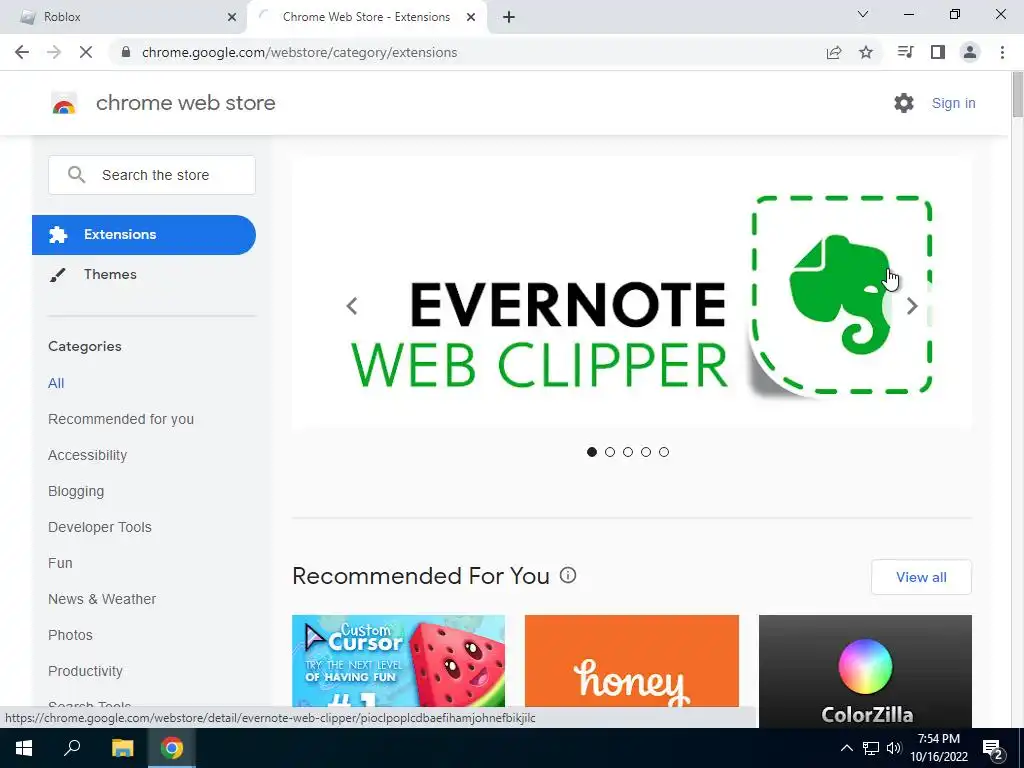
Task: Close the Chrome Web Store tab
Action: point(471,17)
